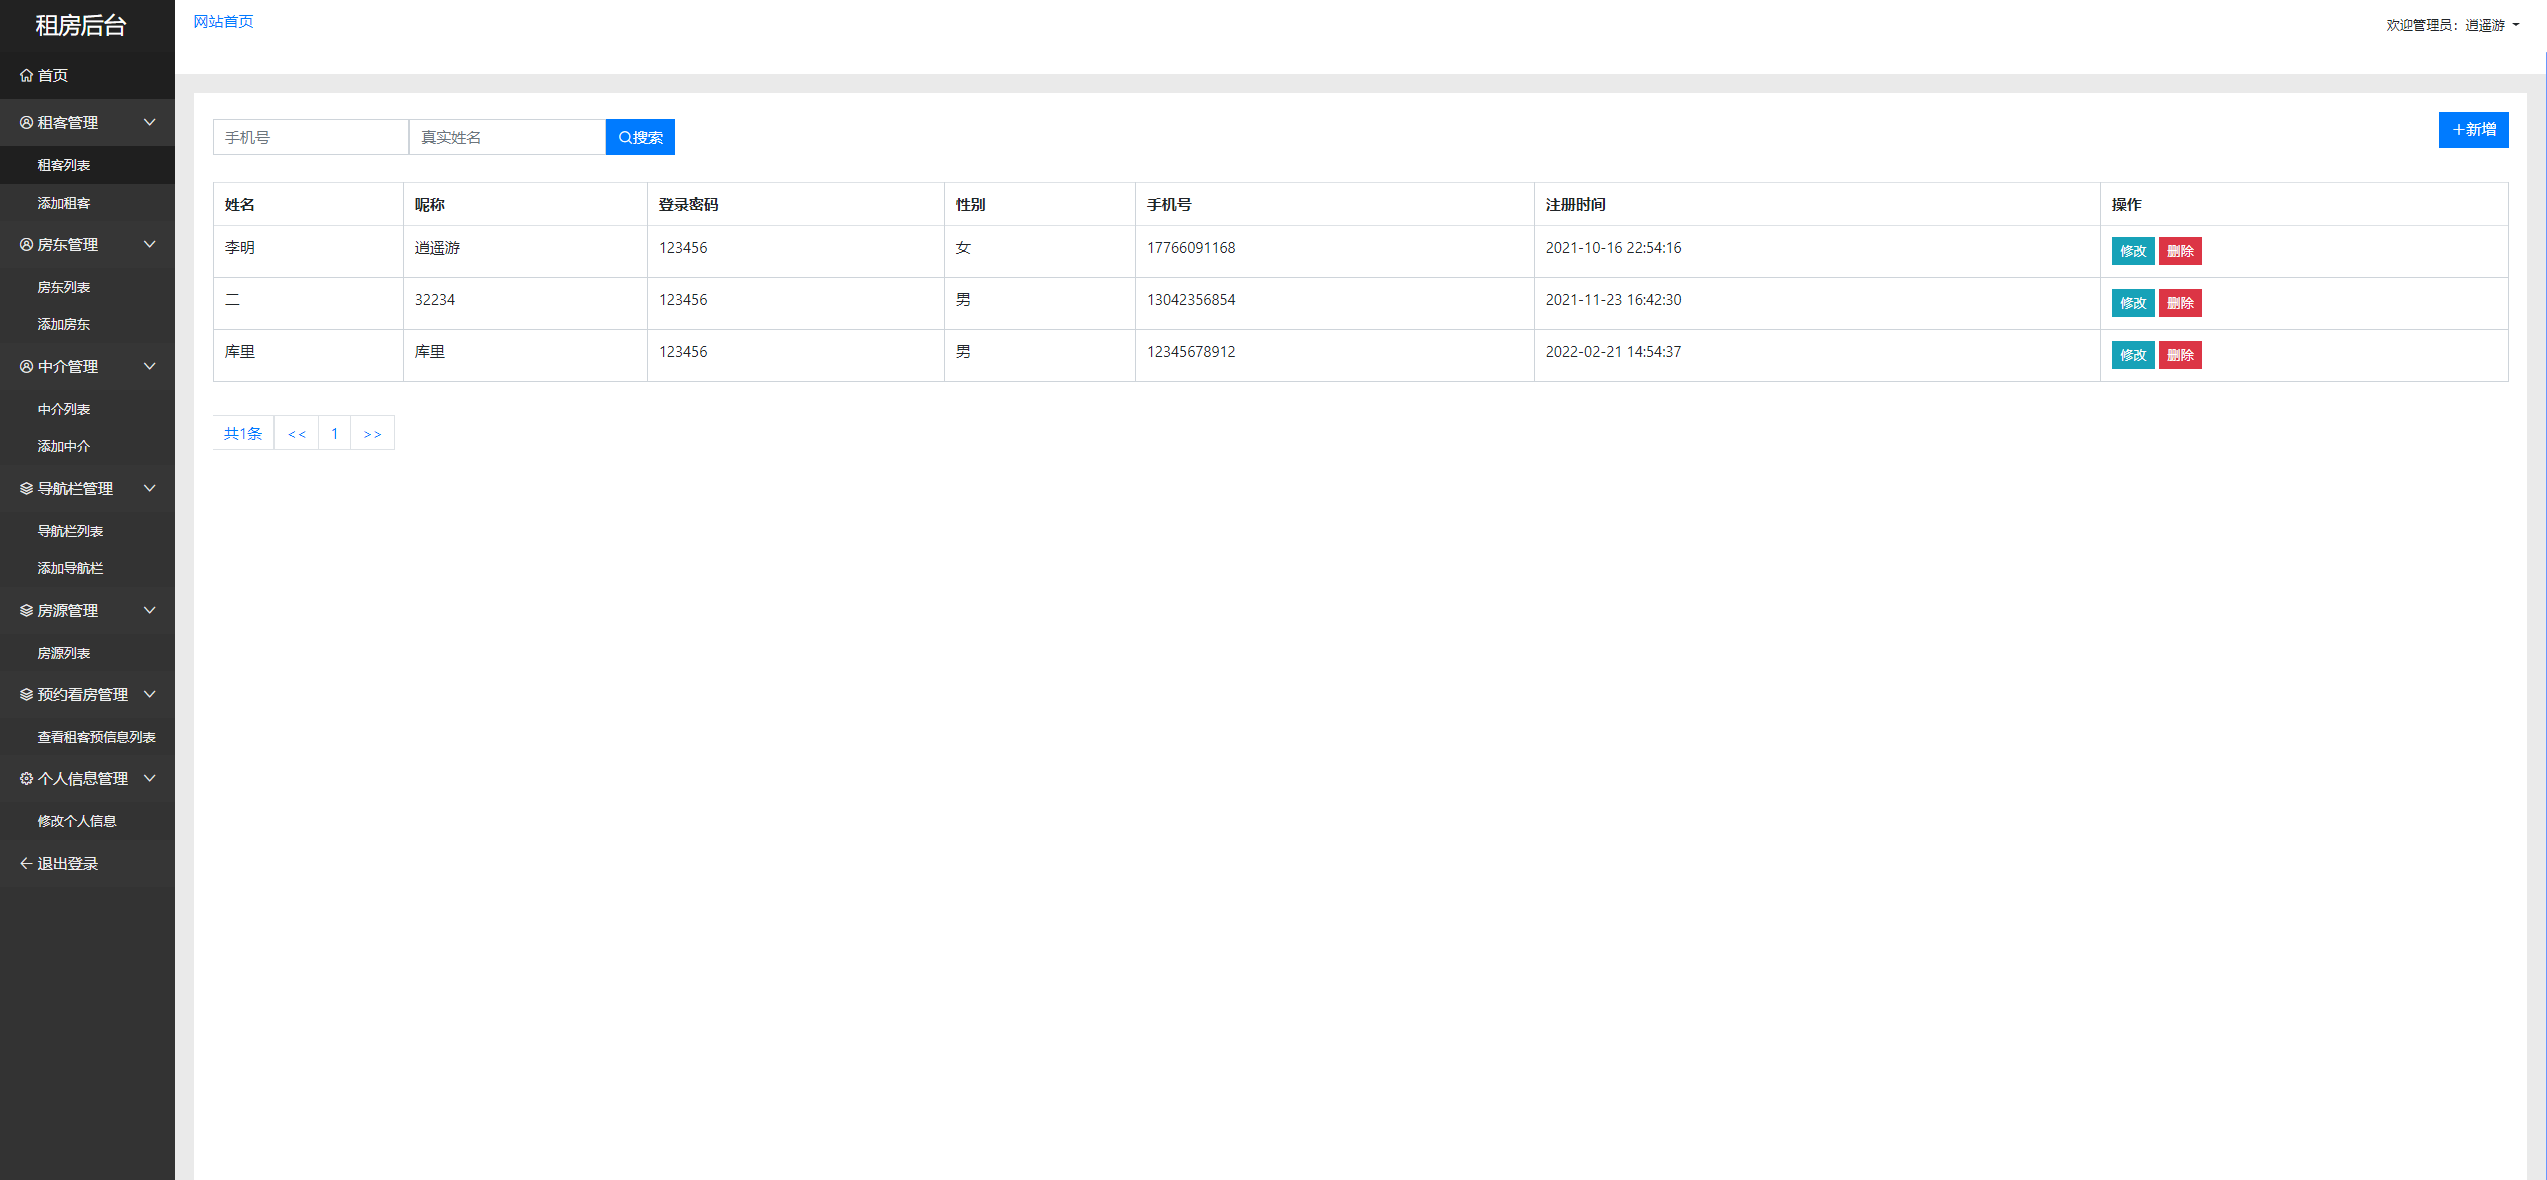
Task: Open 修改个人信息 in the sidebar
Action: pos(87,821)
